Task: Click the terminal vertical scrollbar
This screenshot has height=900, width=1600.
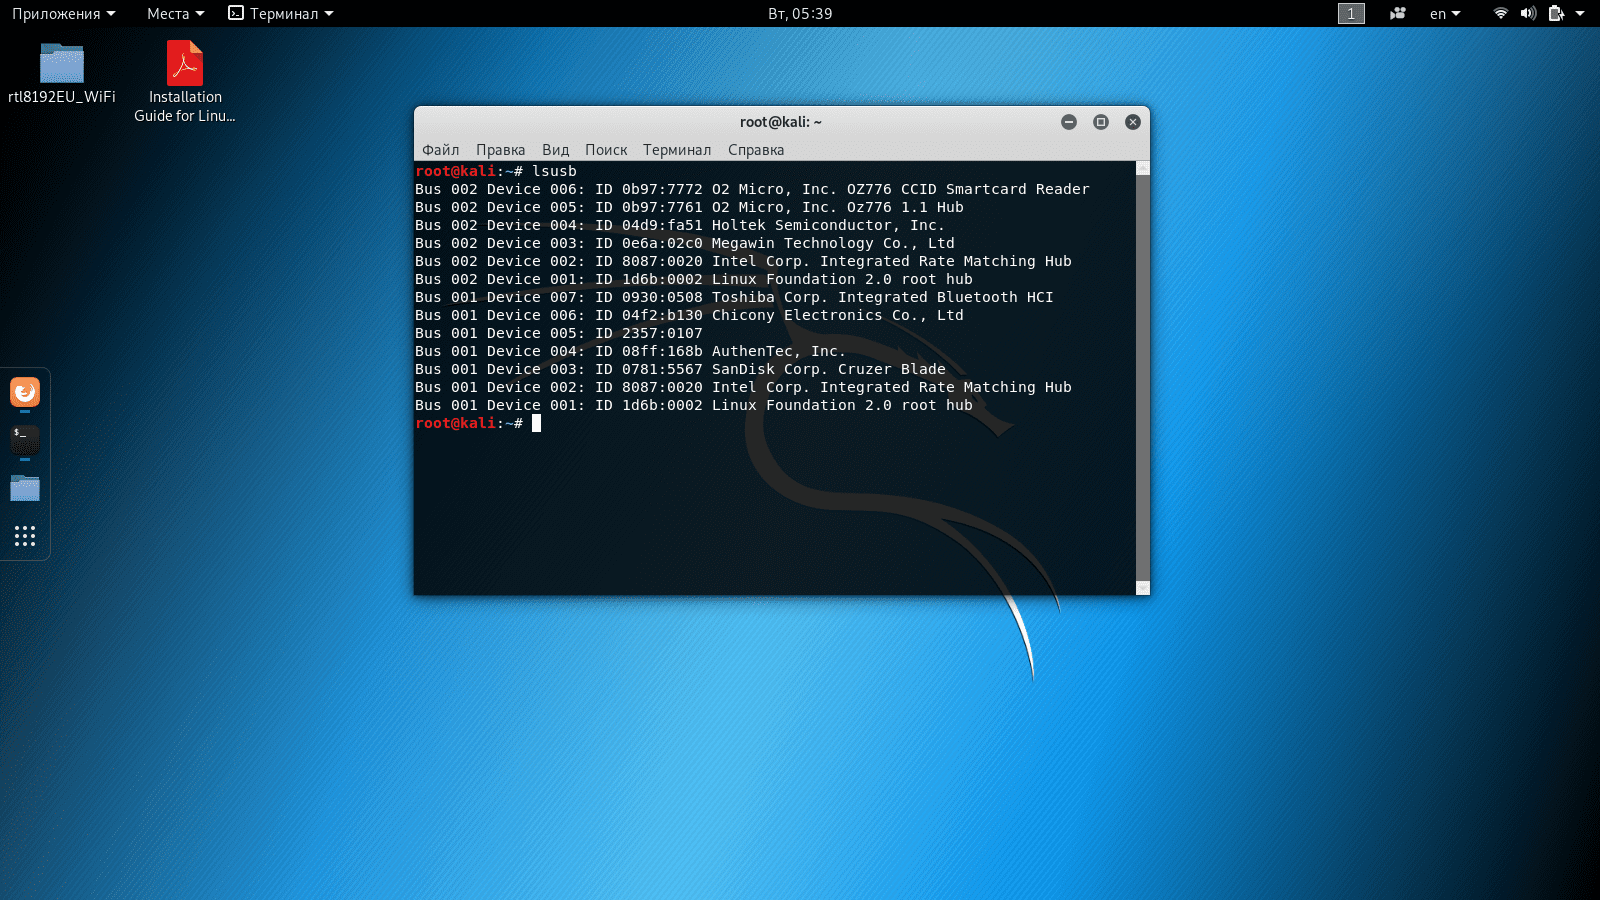Action: pyautogui.click(x=1143, y=378)
